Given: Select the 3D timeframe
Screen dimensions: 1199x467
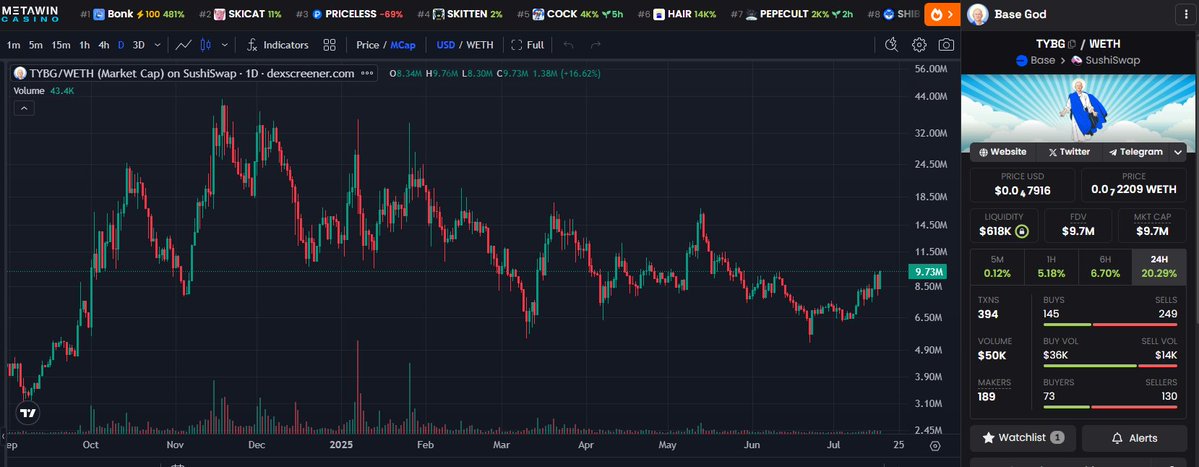Looking at the screenshot, I should click(x=138, y=45).
